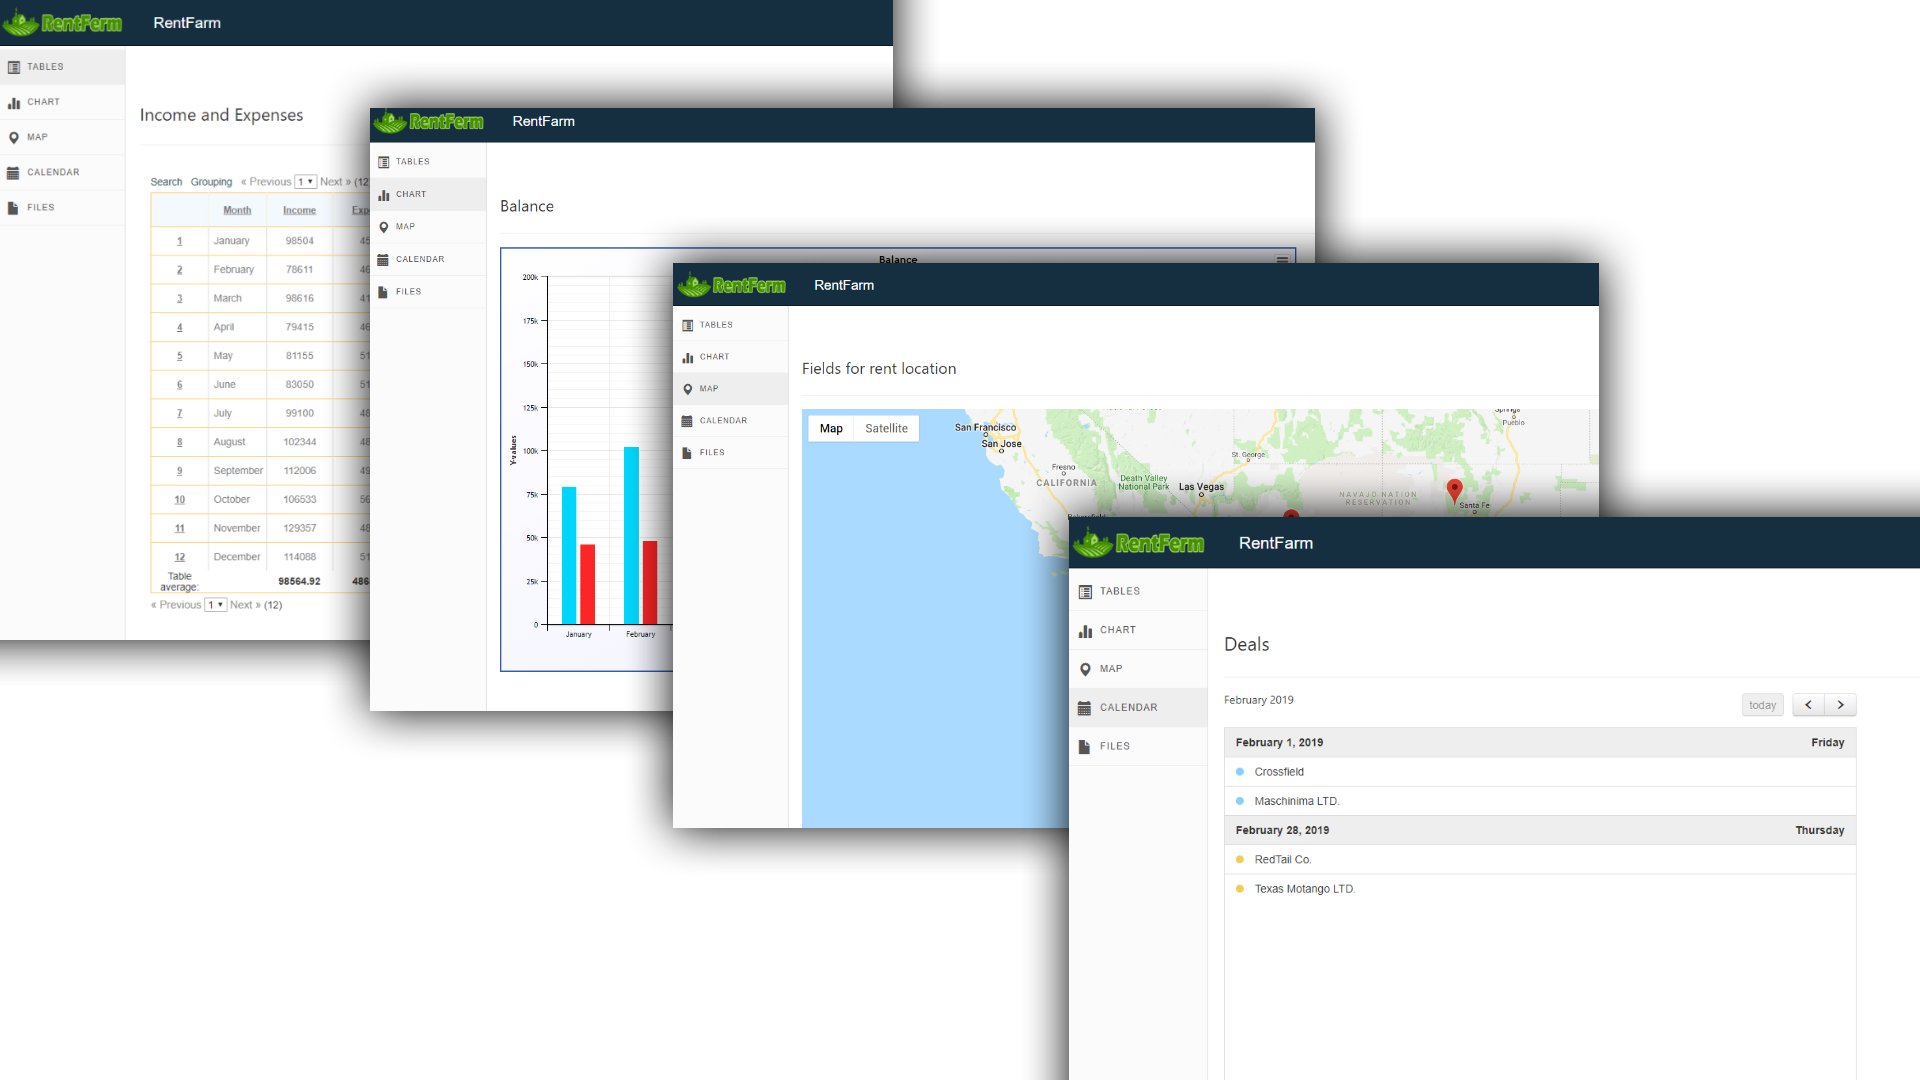Screen dimensions: 1920x1080
Task: Click the Grouping link above the income table
Action: pyautogui.click(x=211, y=182)
